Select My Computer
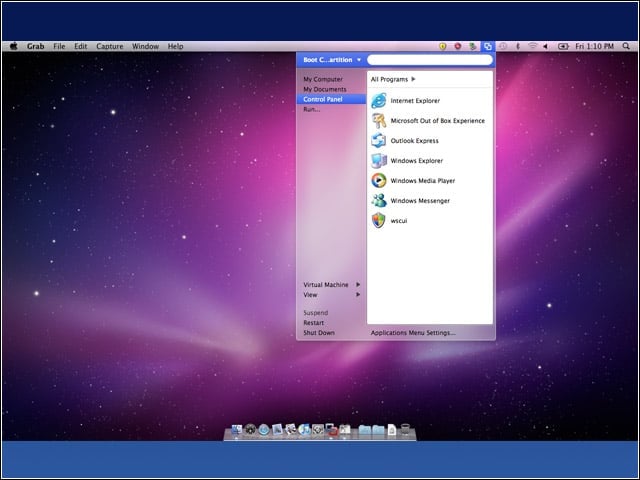640x480 pixels. coord(323,79)
